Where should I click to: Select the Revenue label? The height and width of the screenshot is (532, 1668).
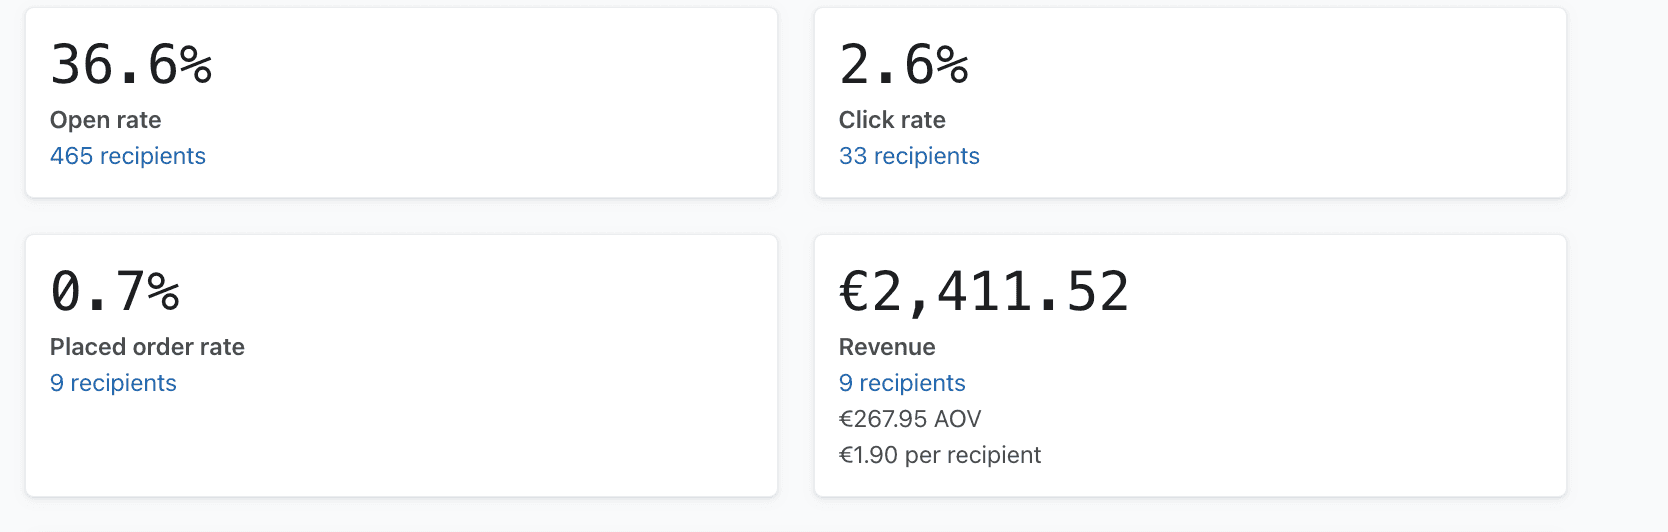click(887, 347)
